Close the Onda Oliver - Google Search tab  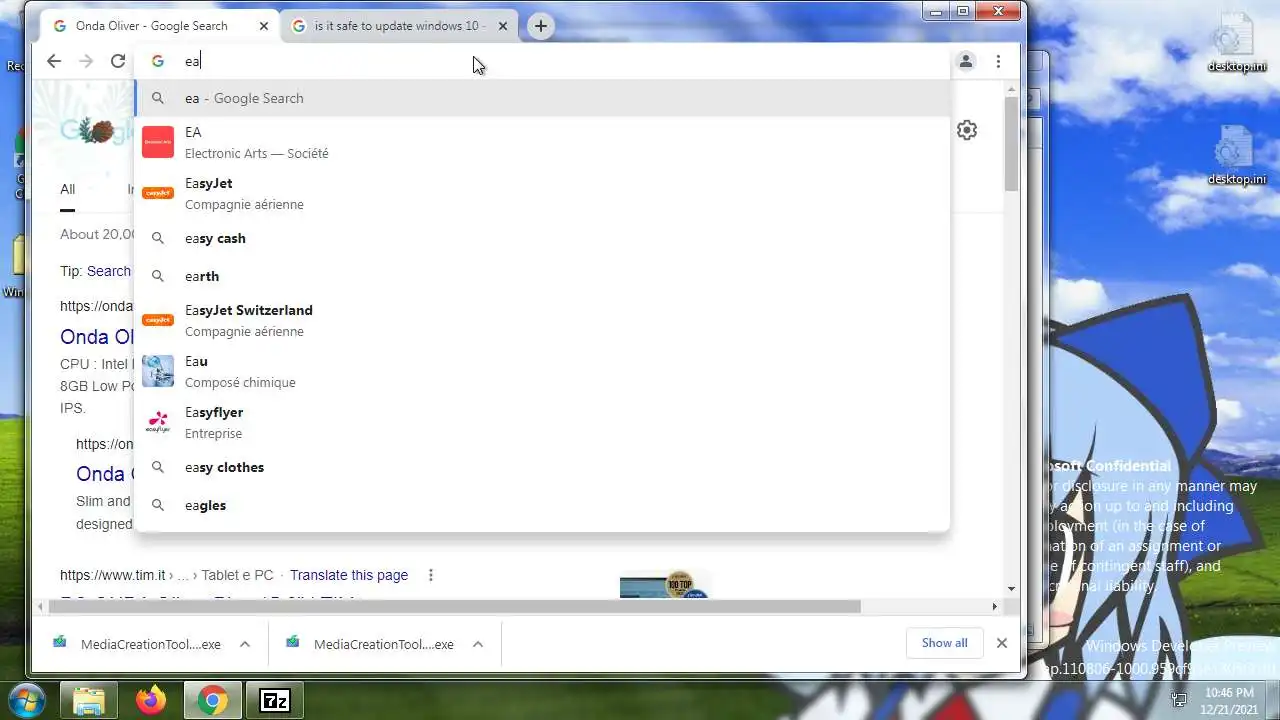264,26
